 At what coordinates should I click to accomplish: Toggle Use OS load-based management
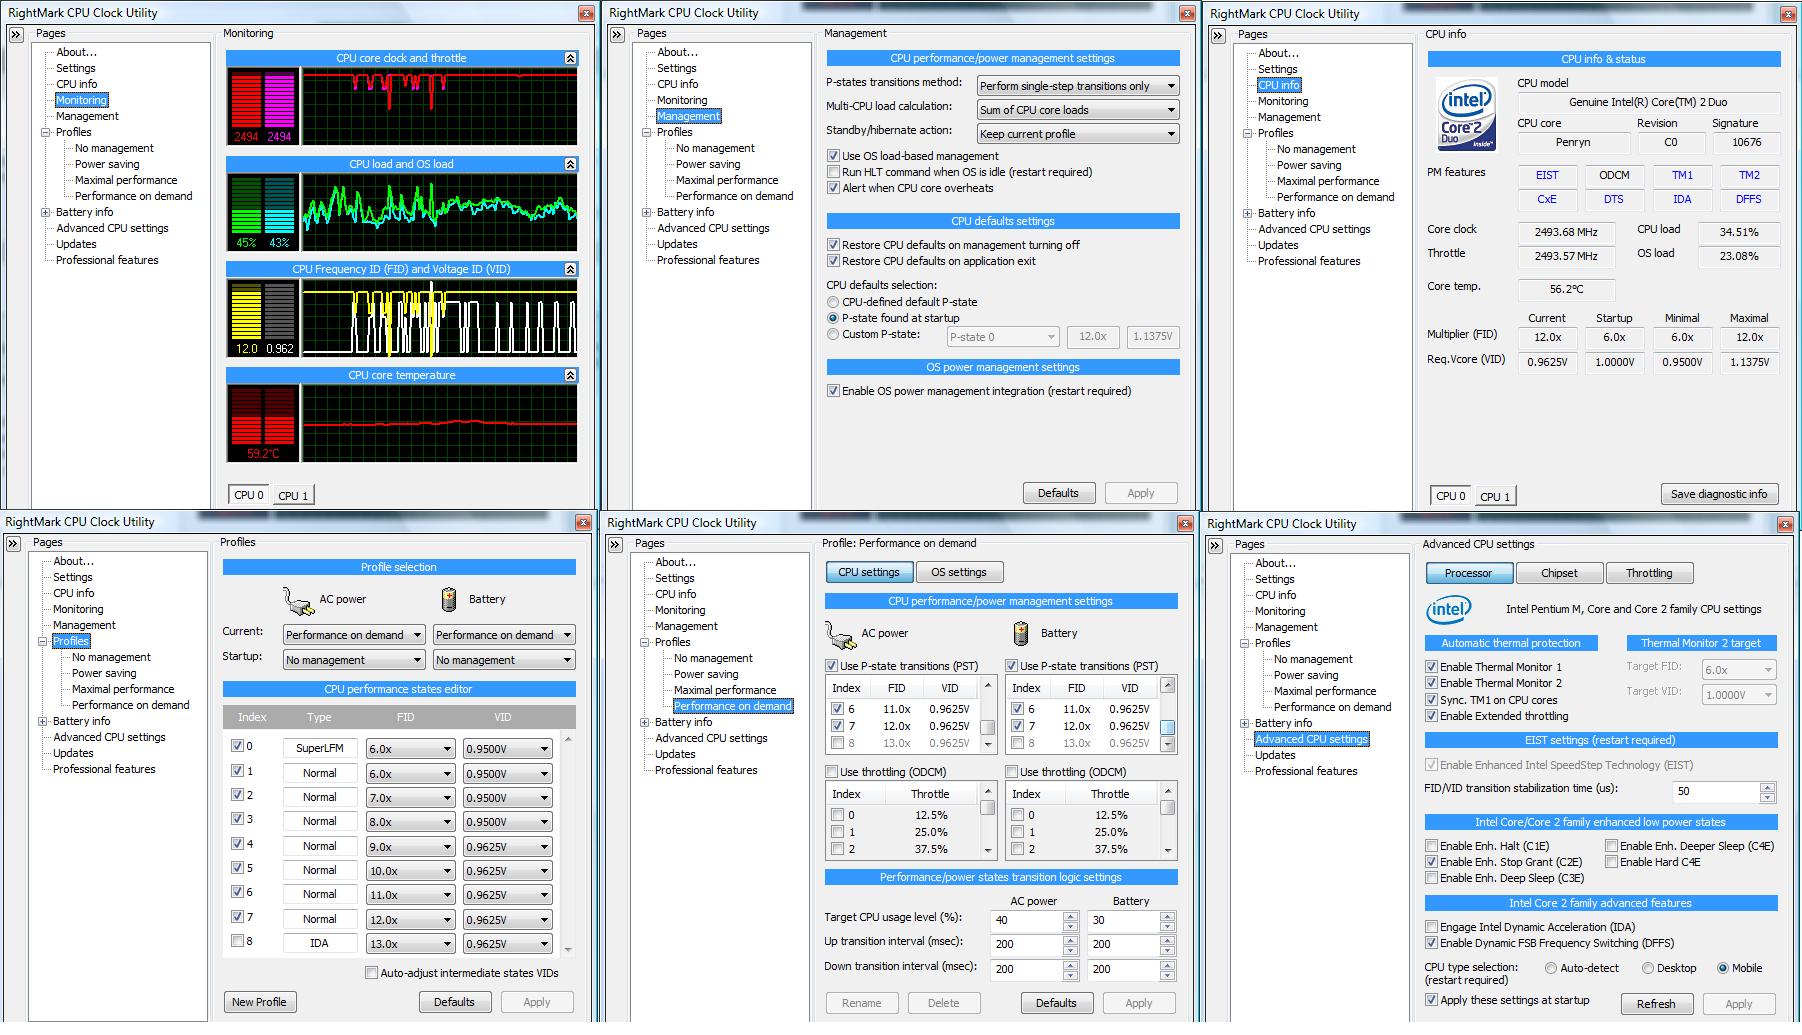(833, 156)
